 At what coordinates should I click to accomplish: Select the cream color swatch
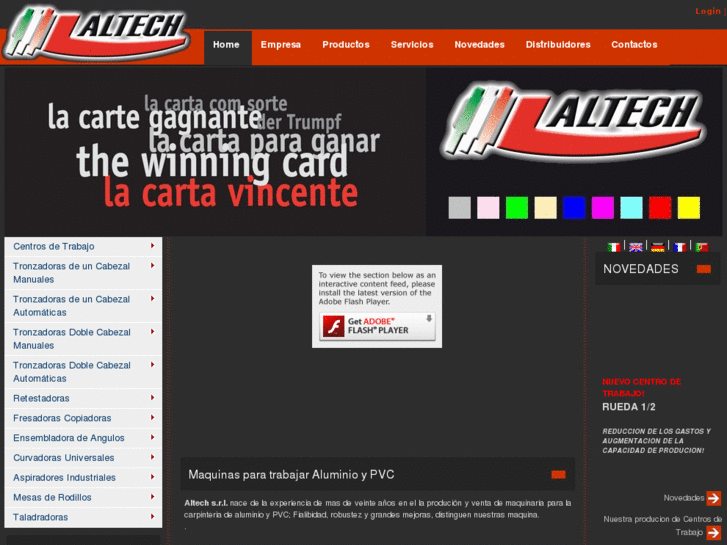546,207
